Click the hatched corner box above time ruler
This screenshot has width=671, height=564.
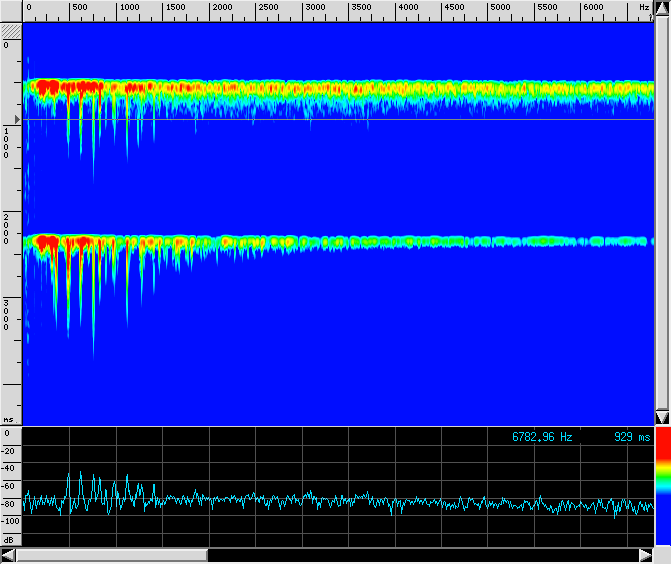pos(11,31)
